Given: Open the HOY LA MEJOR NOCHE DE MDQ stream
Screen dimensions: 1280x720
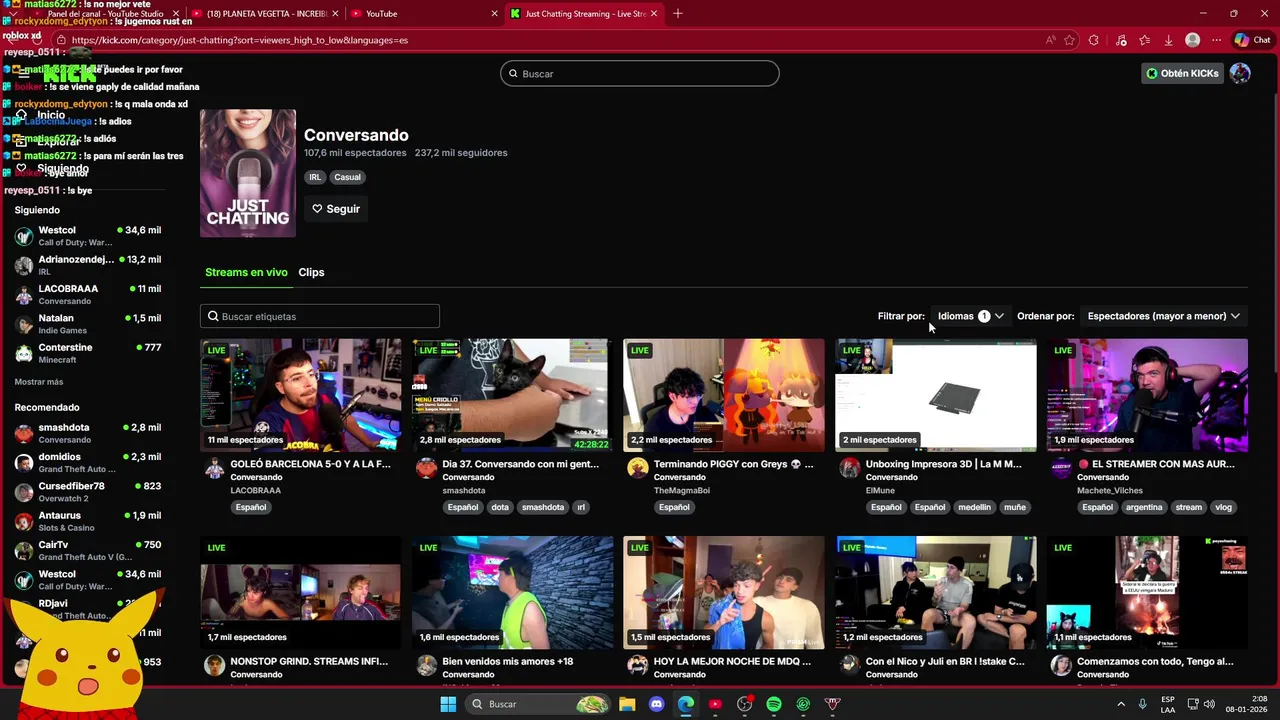Looking at the screenshot, I should click(x=733, y=661).
